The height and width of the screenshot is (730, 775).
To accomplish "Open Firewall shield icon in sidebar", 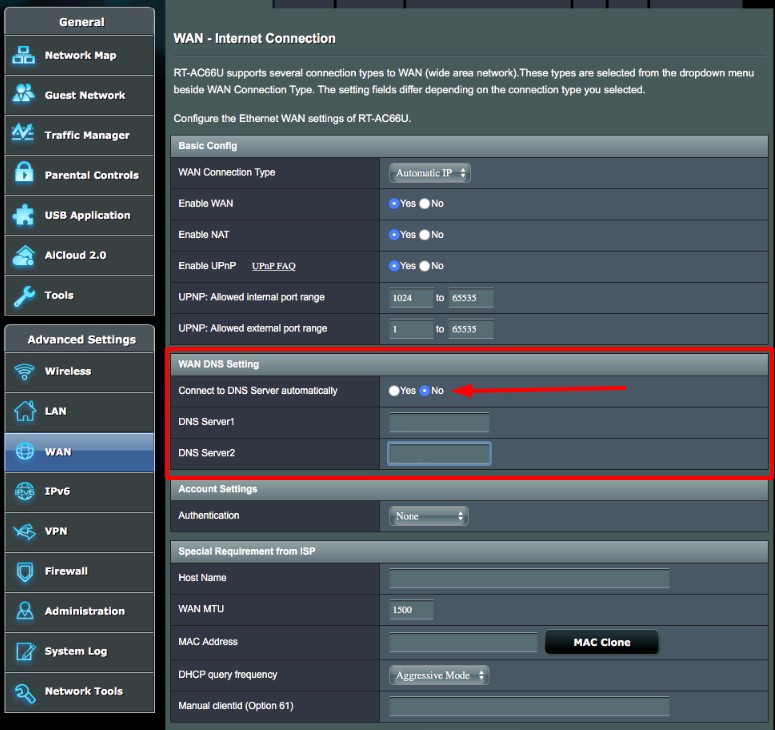I will tap(24, 572).
